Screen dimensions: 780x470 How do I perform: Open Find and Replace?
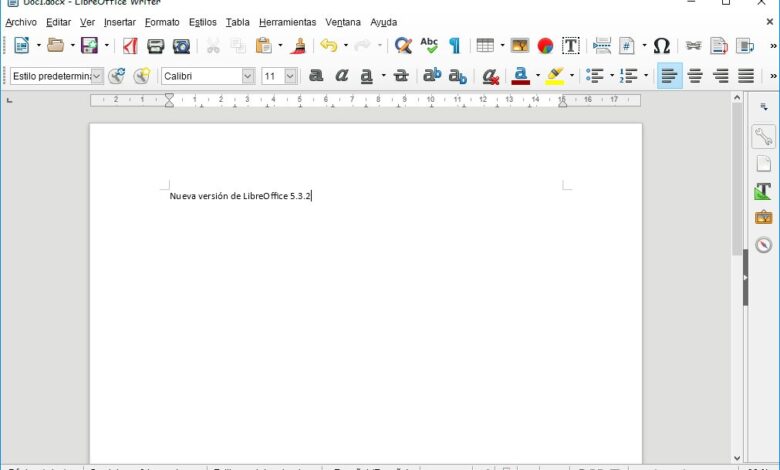click(x=403, y=46)
